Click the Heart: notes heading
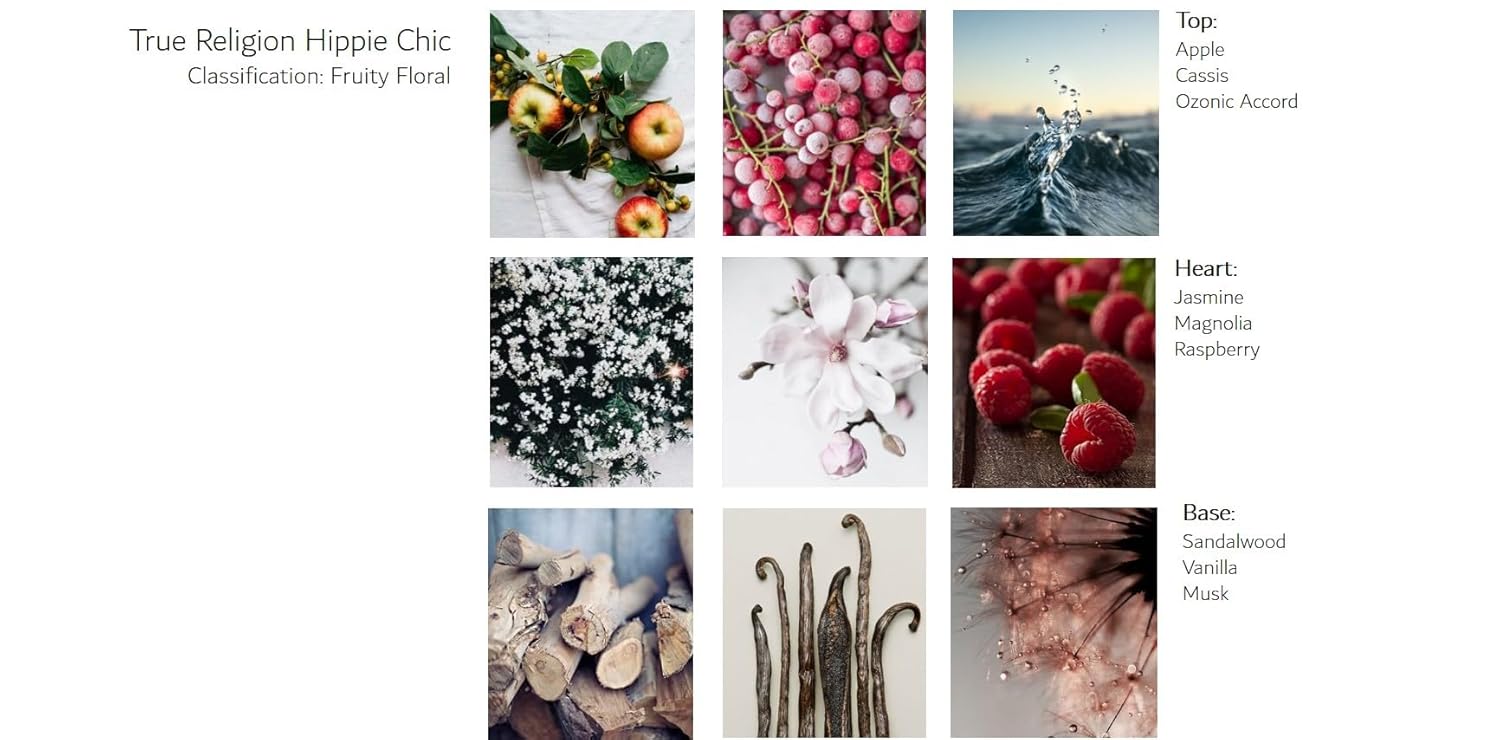The image size is (1500, 740). pos(1206,268)
